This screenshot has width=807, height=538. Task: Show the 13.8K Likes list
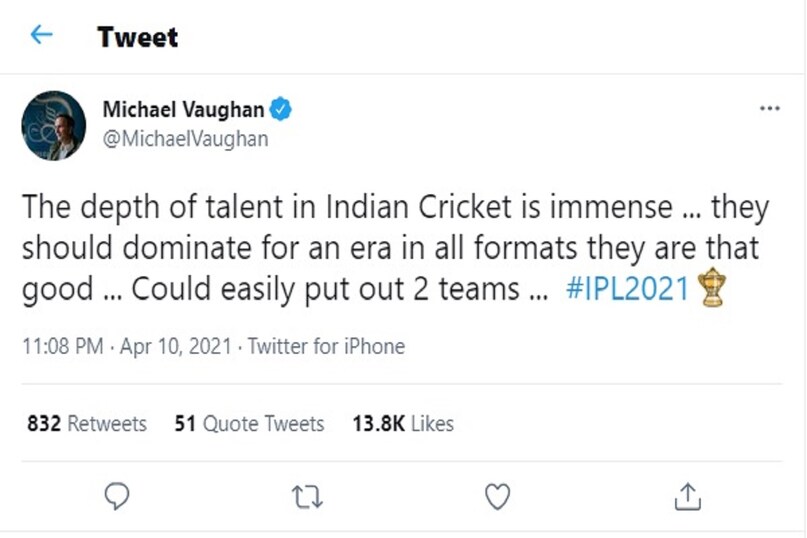pos(403,424)
